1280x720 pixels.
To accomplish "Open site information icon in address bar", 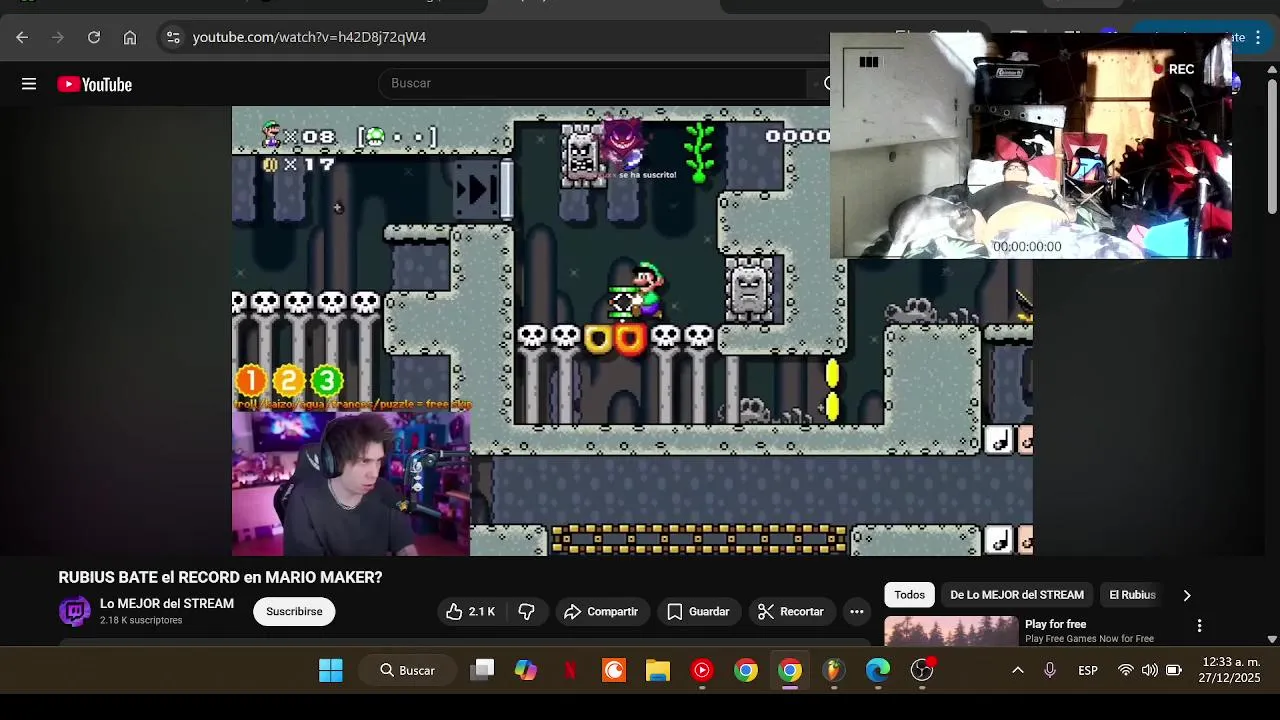I will [x=173, y=37].
